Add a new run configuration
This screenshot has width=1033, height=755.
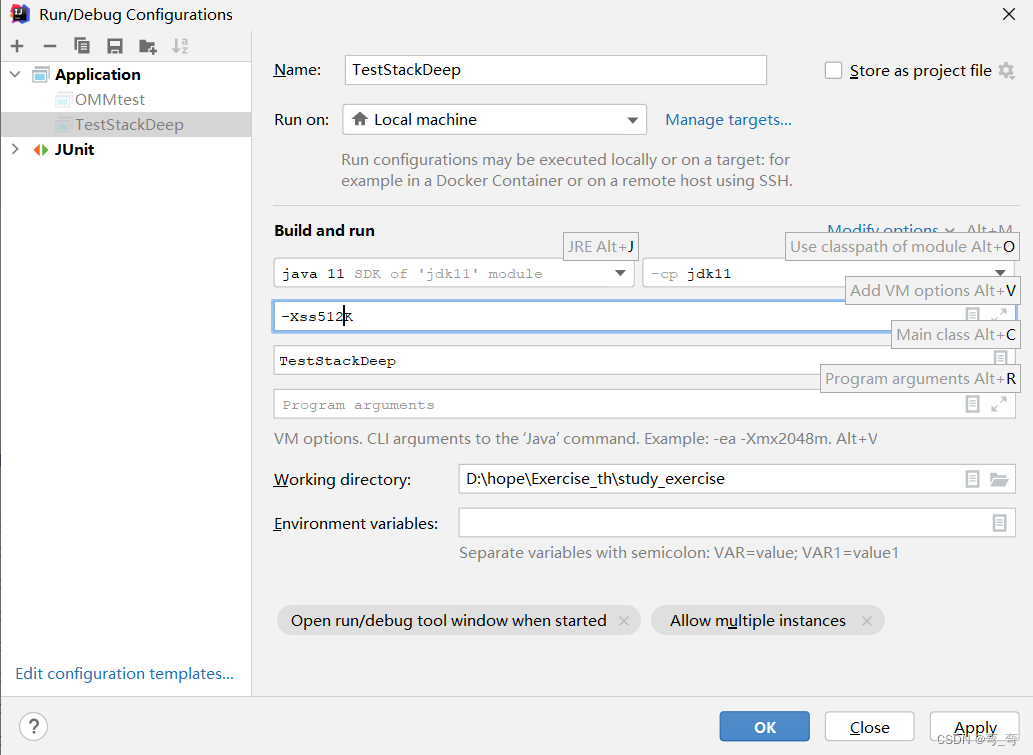point(17,46)
